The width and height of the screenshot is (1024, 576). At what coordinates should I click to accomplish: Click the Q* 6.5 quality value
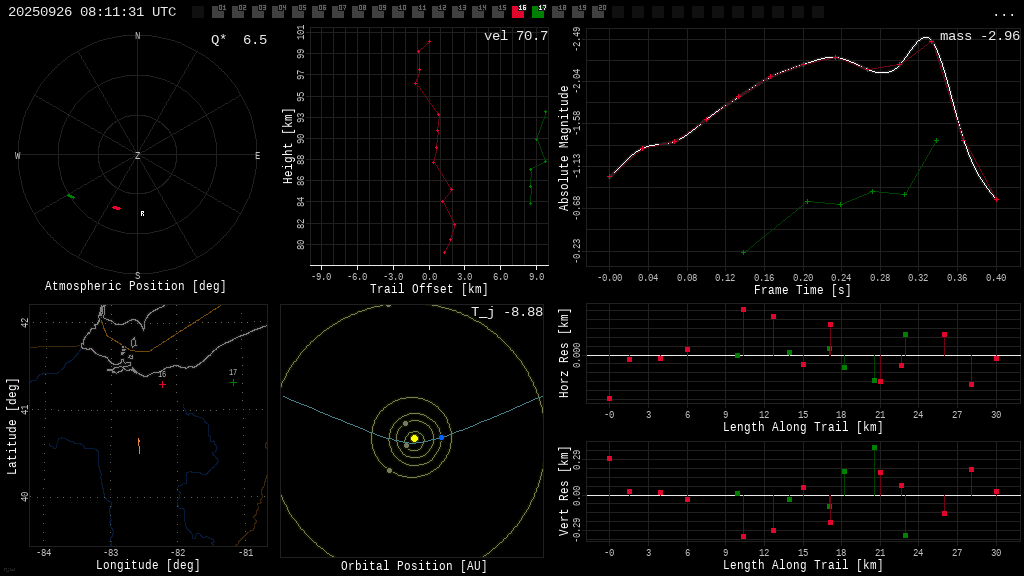pyautogui.click(x=239, y=40)
